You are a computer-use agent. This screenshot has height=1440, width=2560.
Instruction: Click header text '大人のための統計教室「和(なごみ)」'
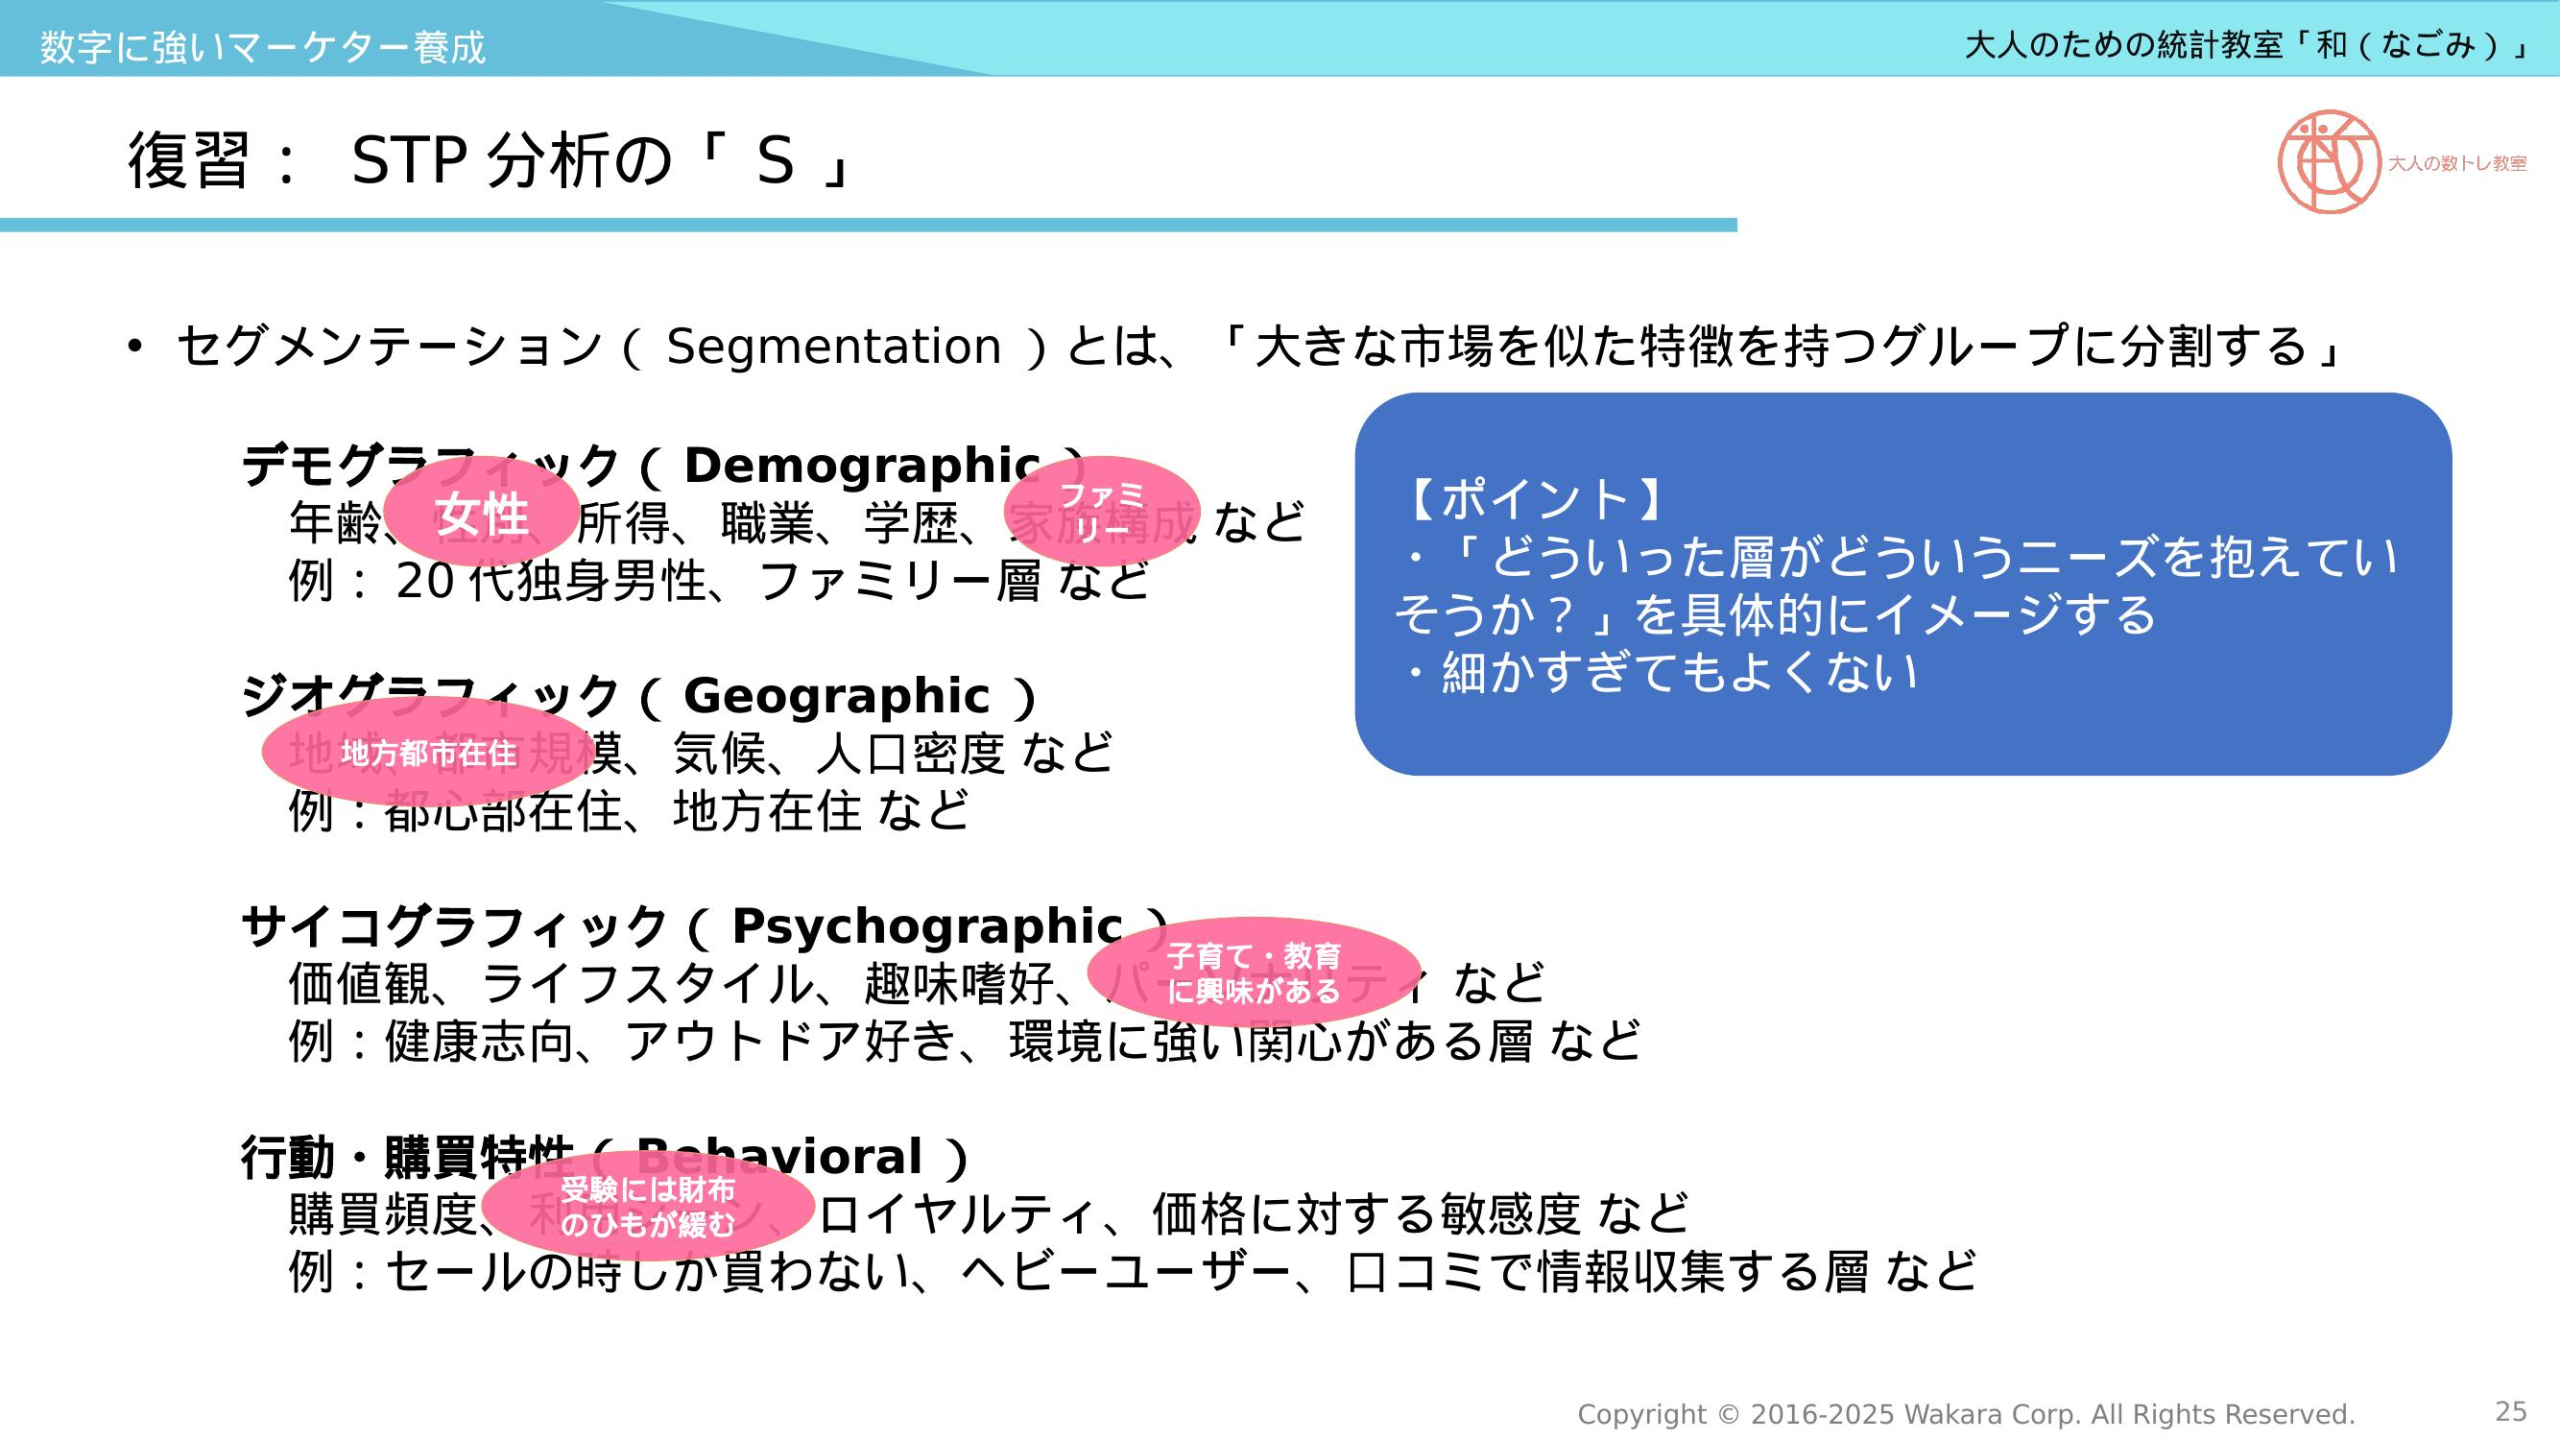click(2245, 45)
